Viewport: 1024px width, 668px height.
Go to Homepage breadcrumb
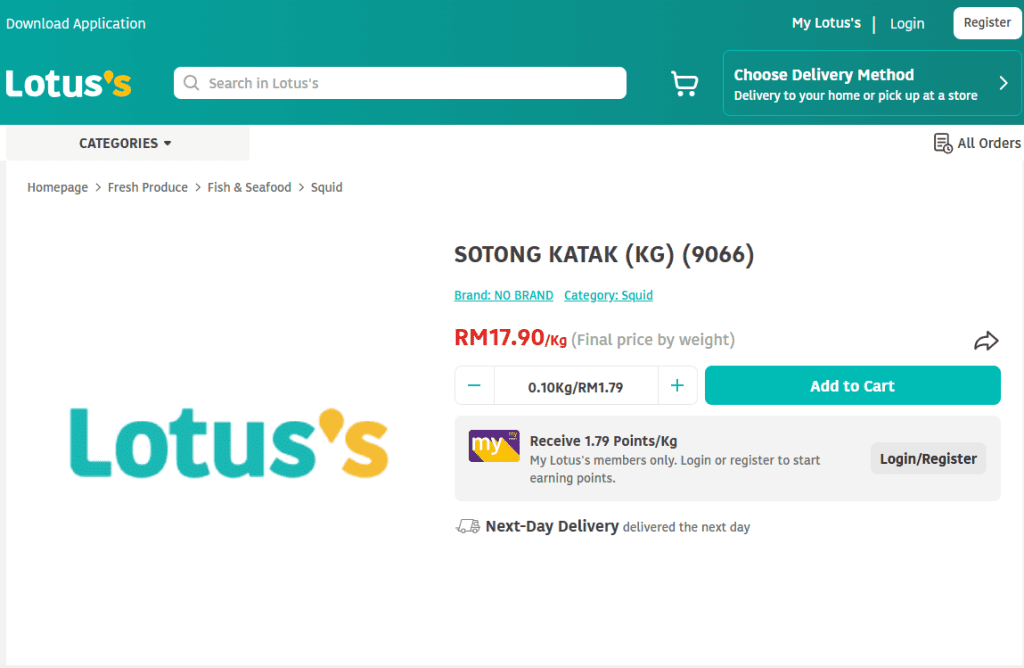(57, 187)
